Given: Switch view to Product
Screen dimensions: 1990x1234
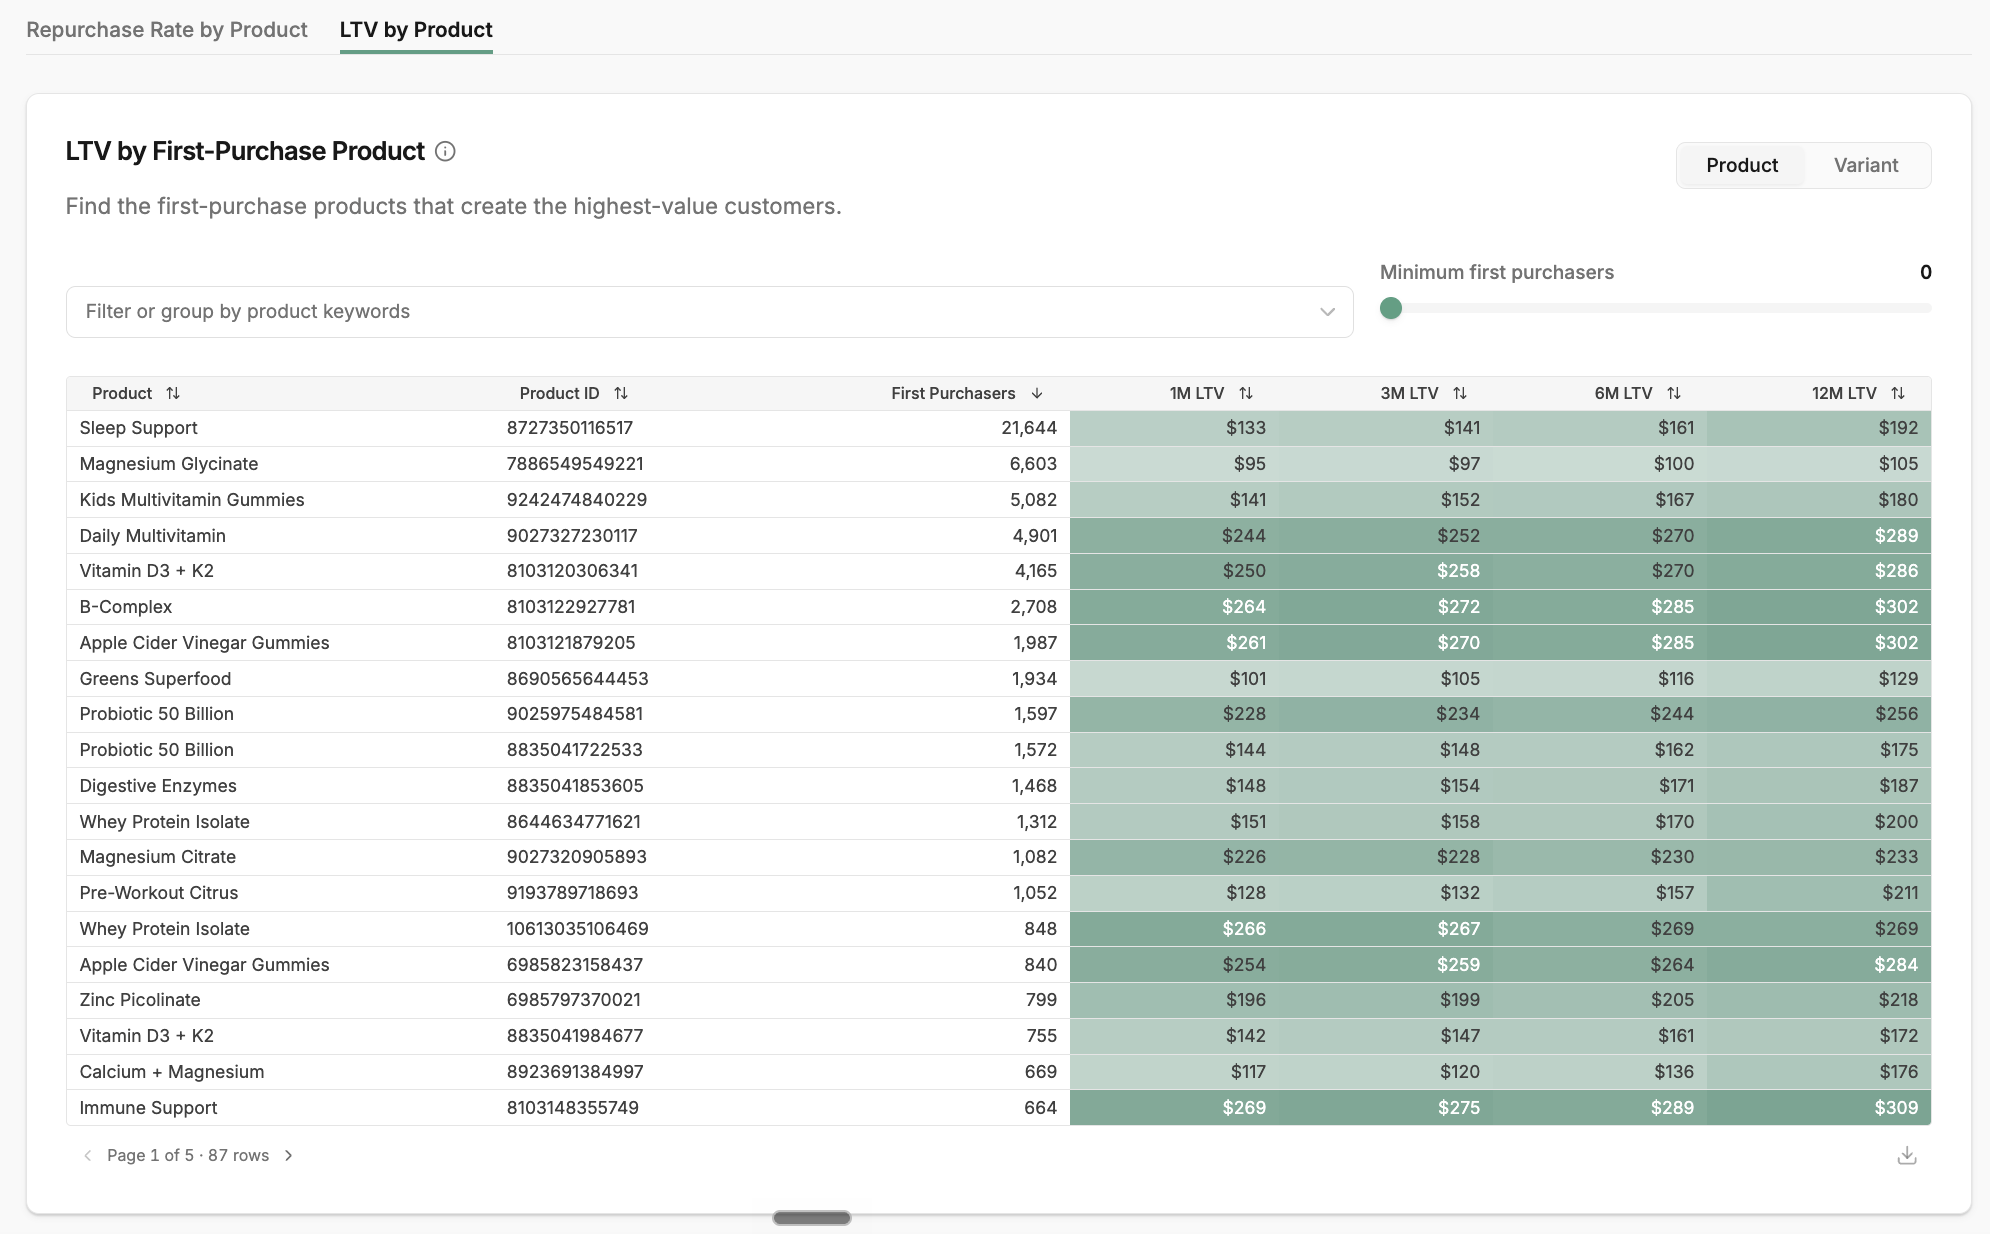Looking at the screenshot, I should coord(1742,165).
